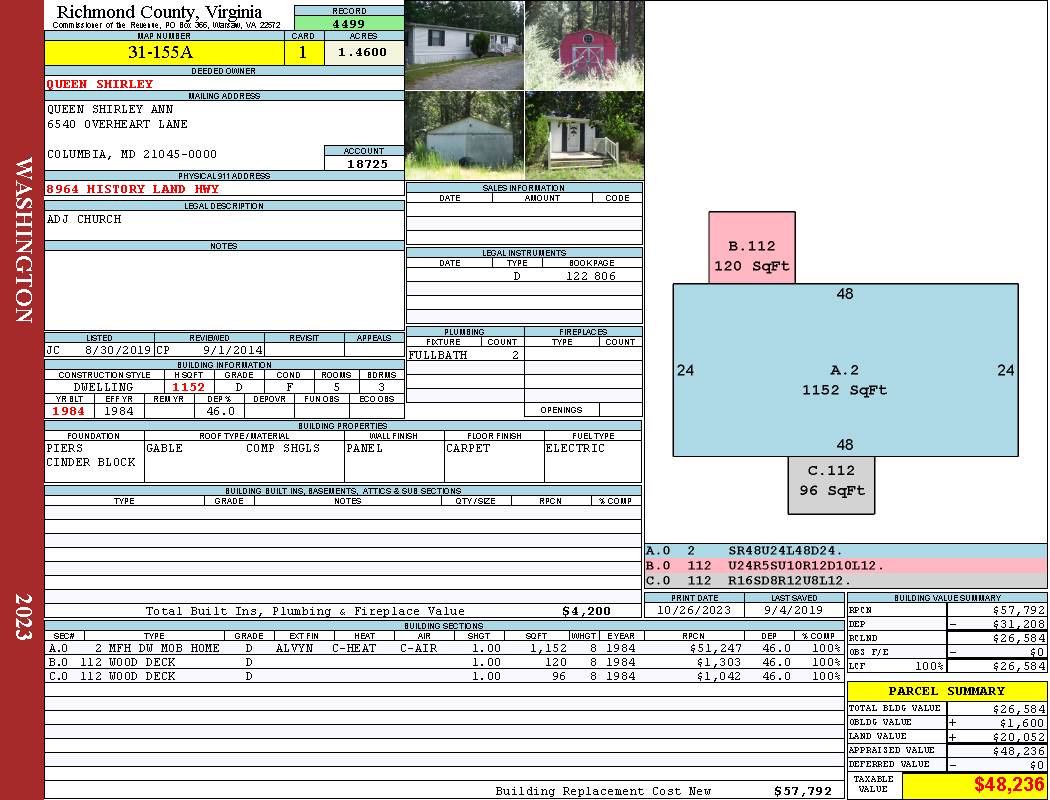Open the white shed with steps photo
Image resolution: width=1050 pixels, height=800 pixels.
point(584,135)
